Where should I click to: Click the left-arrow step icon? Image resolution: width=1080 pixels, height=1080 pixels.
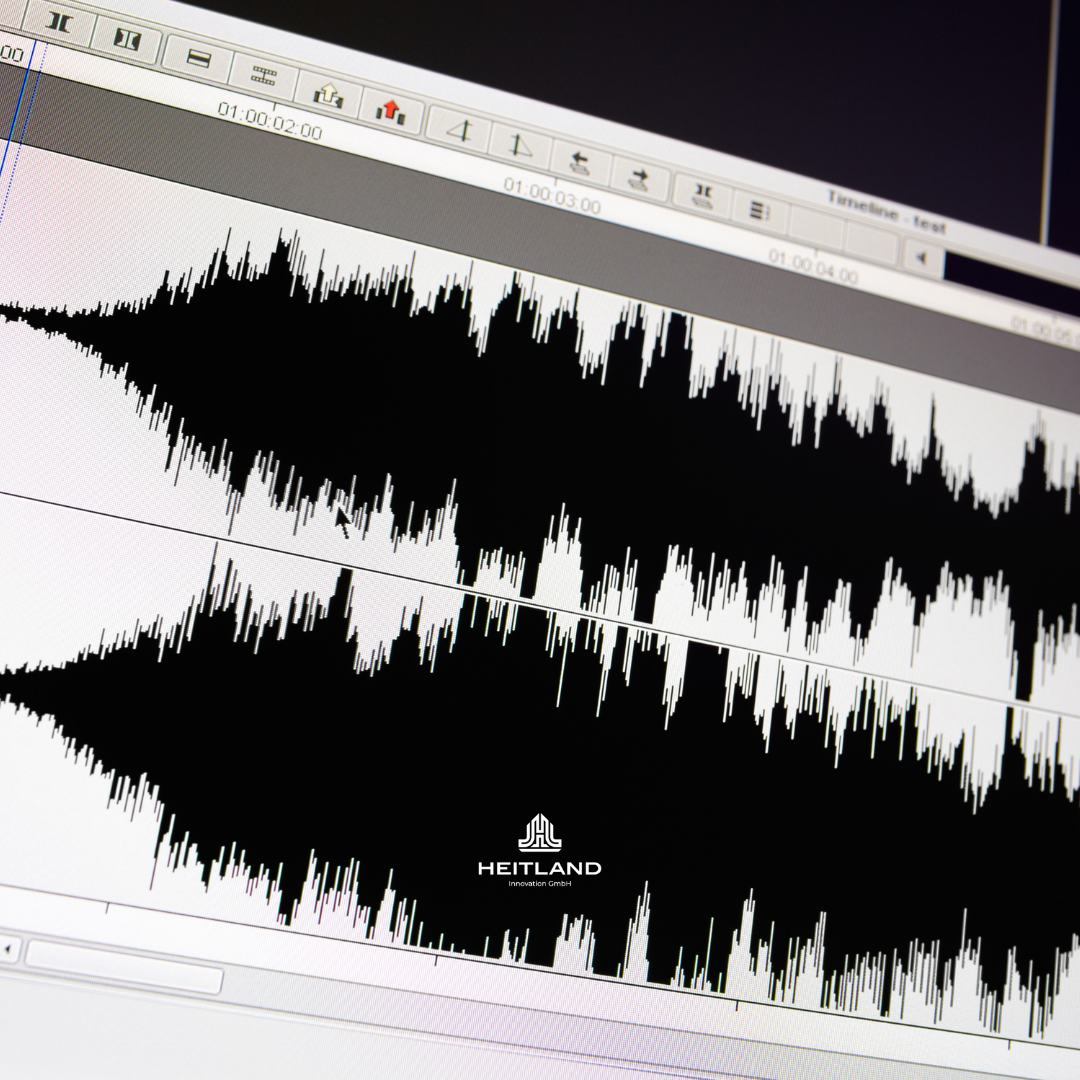[580, 163]
